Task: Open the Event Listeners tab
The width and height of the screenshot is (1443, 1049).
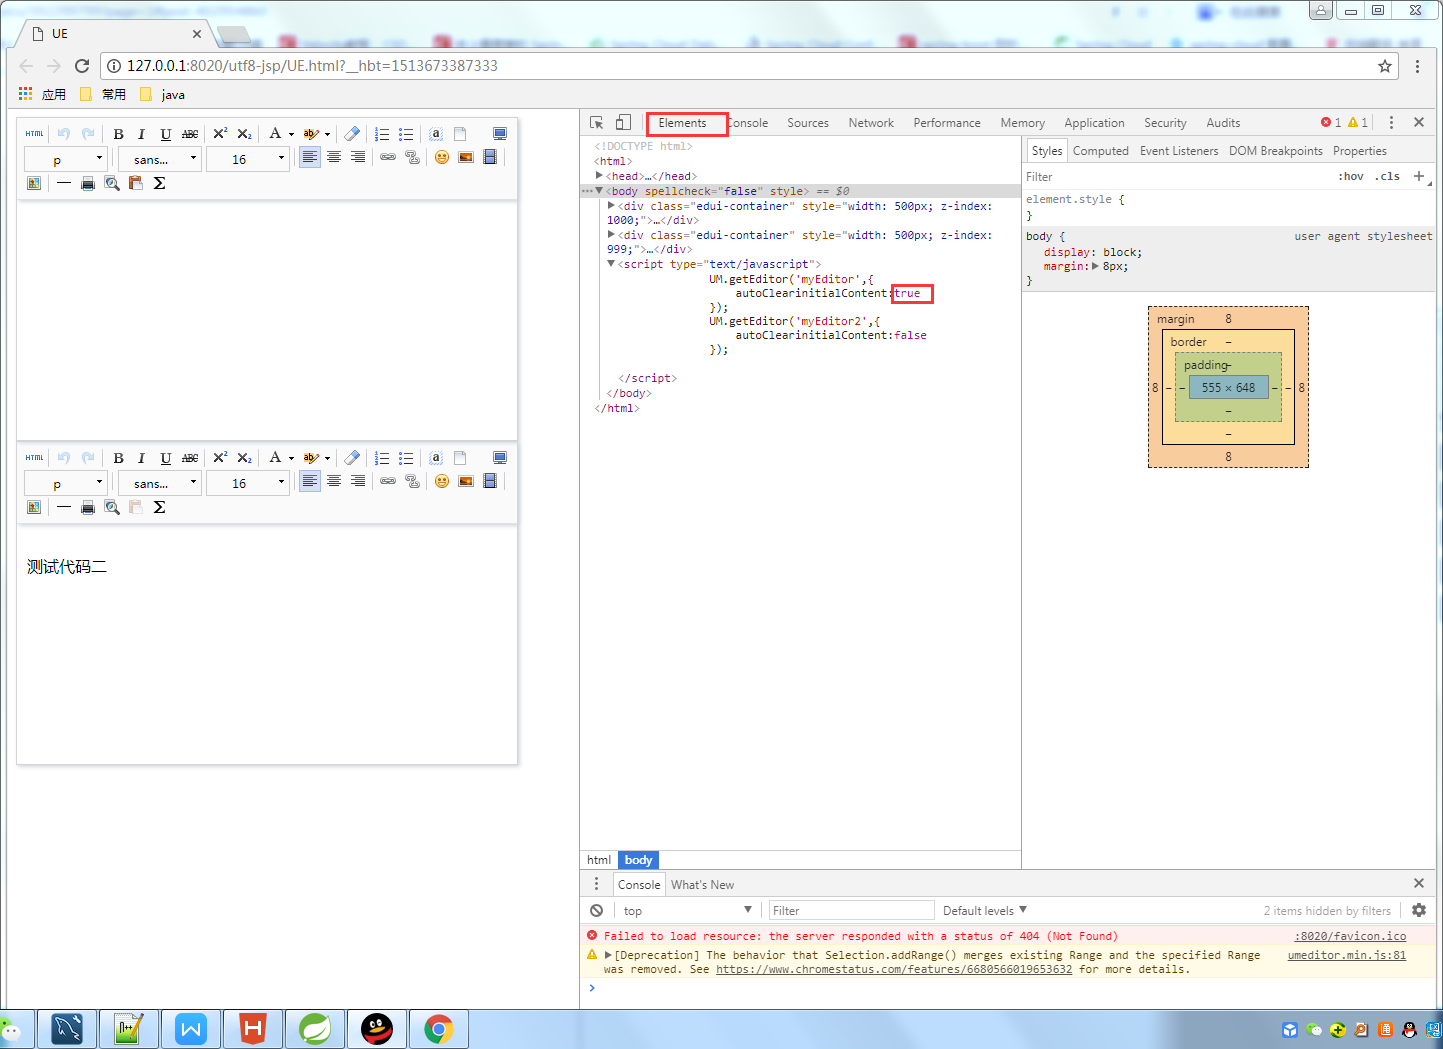Action: click(1179, 151)
